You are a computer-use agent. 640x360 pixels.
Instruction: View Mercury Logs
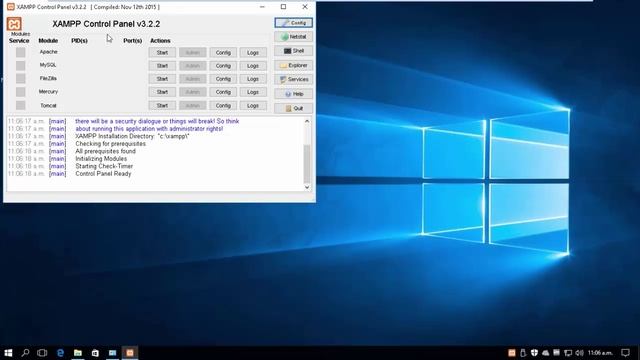[253, 92]
